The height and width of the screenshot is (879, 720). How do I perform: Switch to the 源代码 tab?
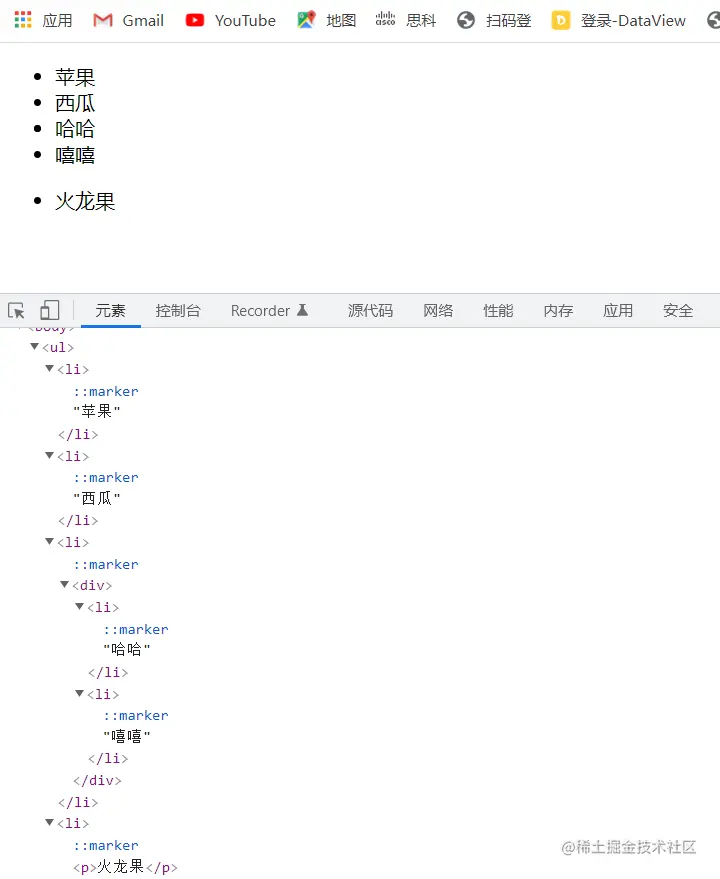click(370, 311)
